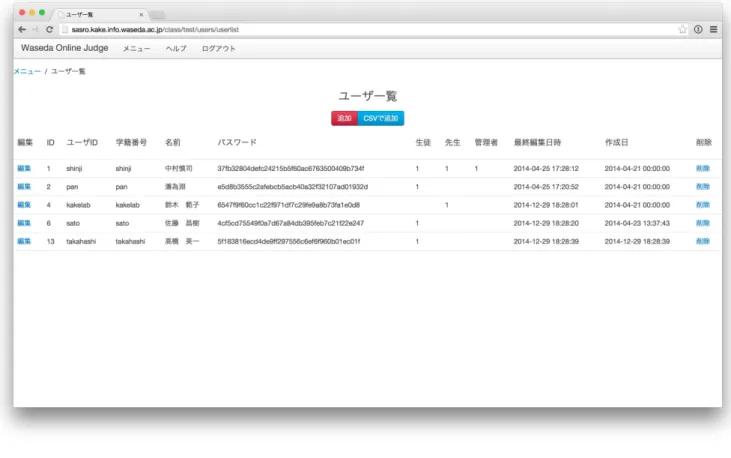Click the address bar URL
The height and width of the screenshot is (458, 731).
[x=155, y=29]
